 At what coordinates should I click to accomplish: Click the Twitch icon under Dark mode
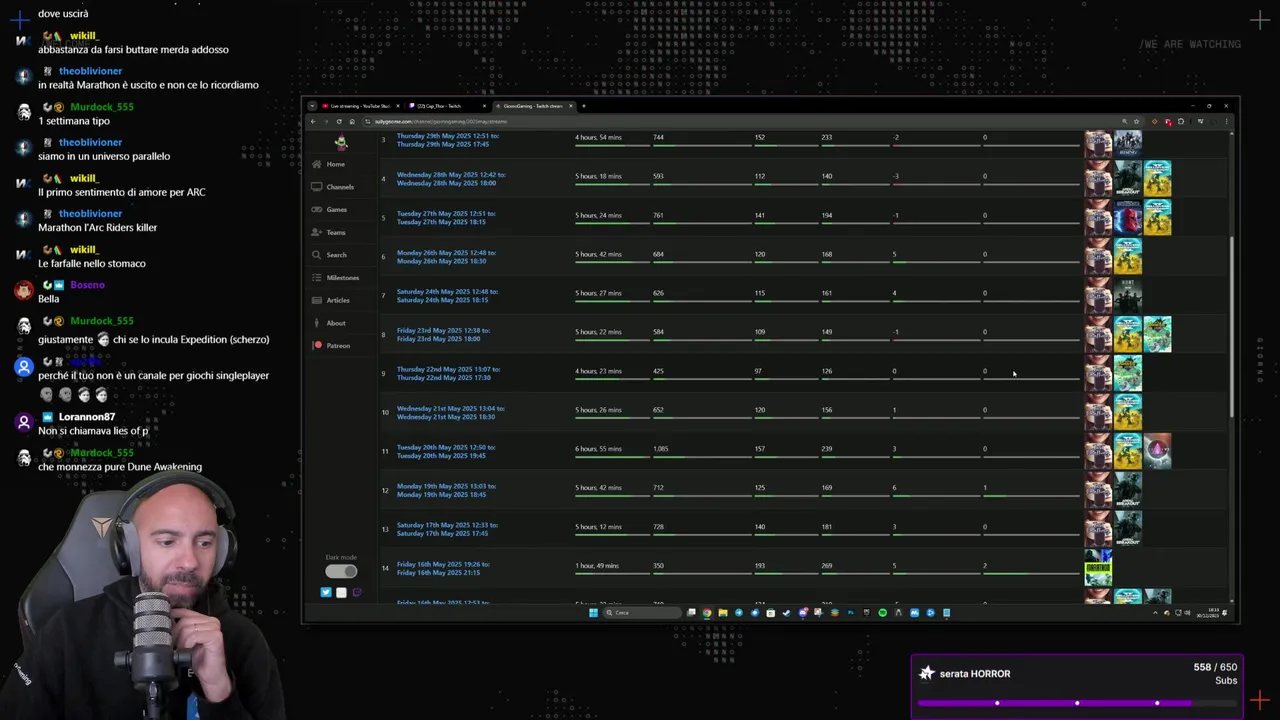click(357, 592)
